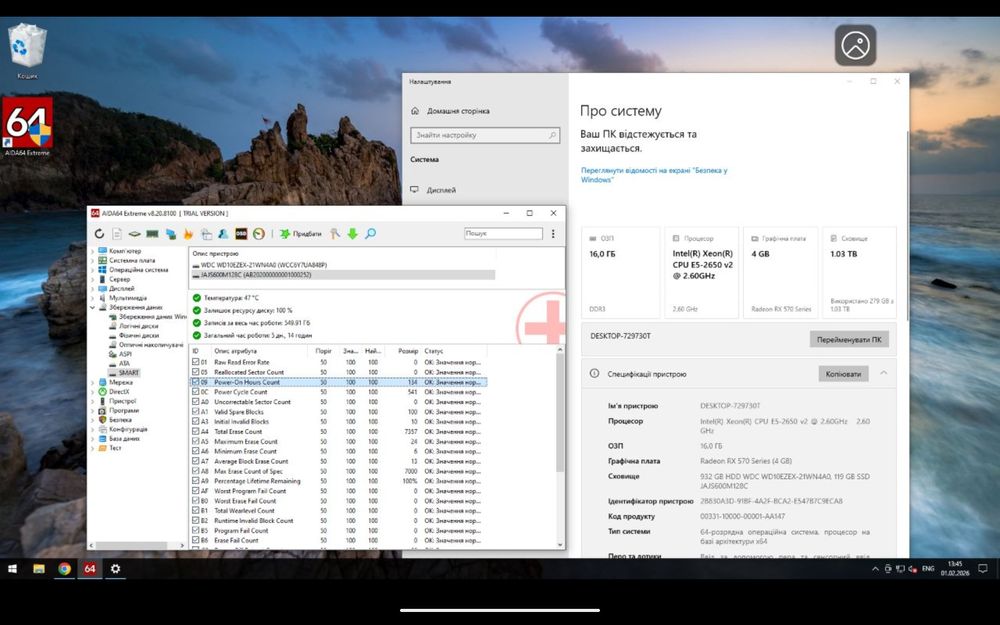Click the green download arrow icon
This screenshot has height=625, width=1000.
click(x=353, y=234)
